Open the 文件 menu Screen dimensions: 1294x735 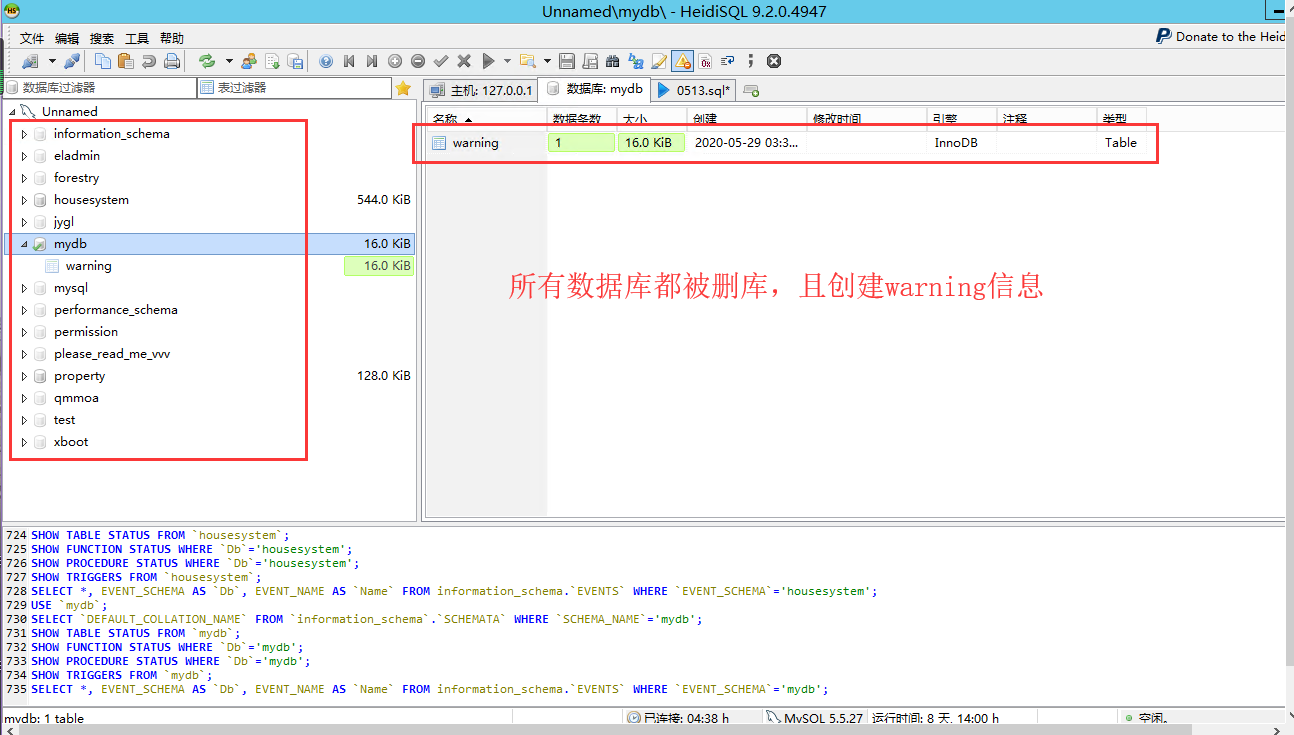click(32, 38)
